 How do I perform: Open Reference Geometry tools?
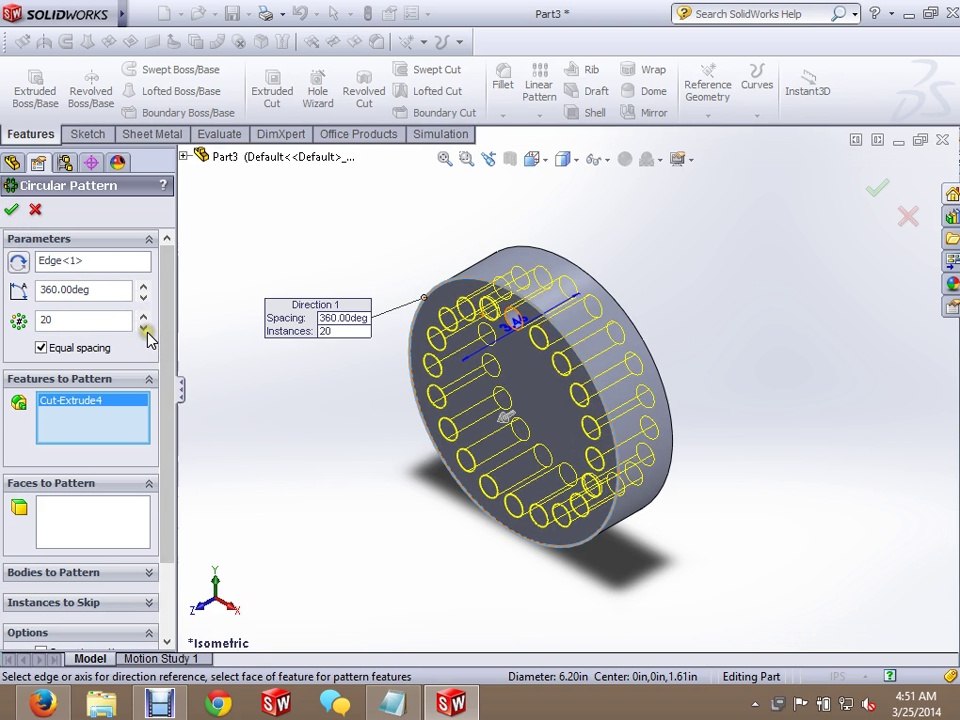tap(707, 83)
